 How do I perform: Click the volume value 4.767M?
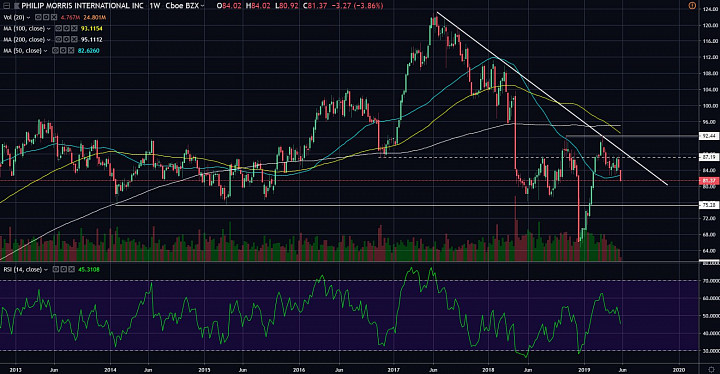pyautogui.click(x=71, y=17)
